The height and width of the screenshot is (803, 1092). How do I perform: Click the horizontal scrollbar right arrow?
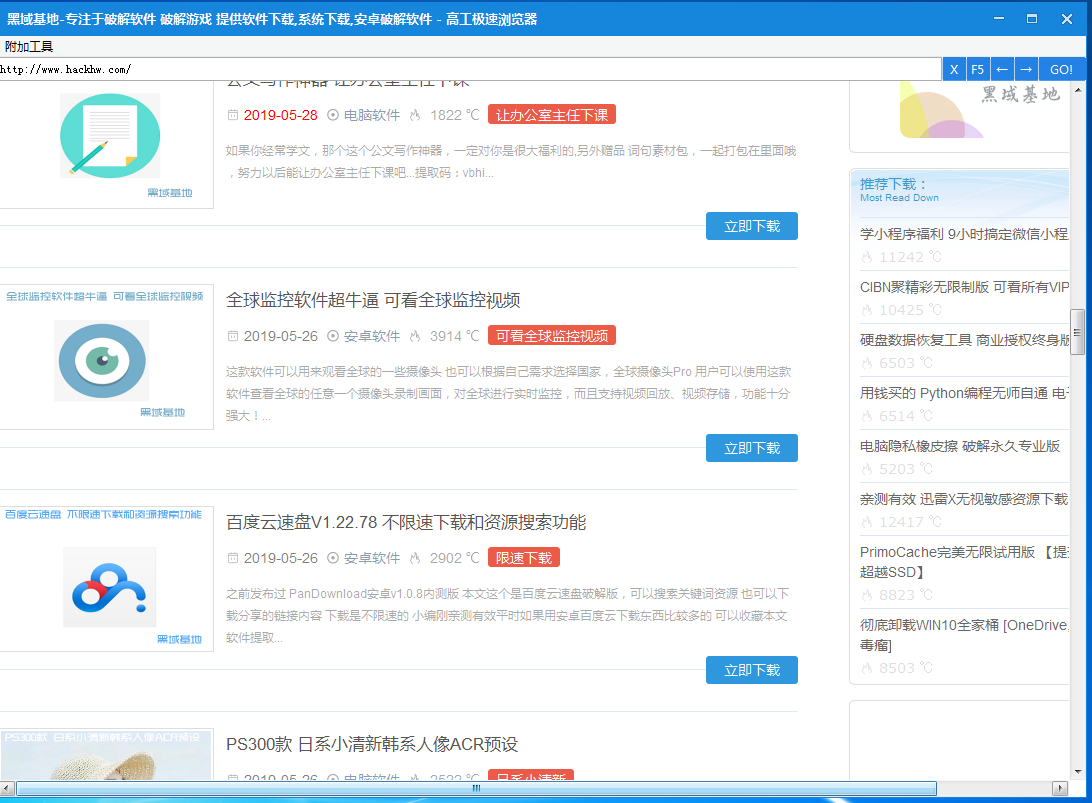(x=1059, y=788)
